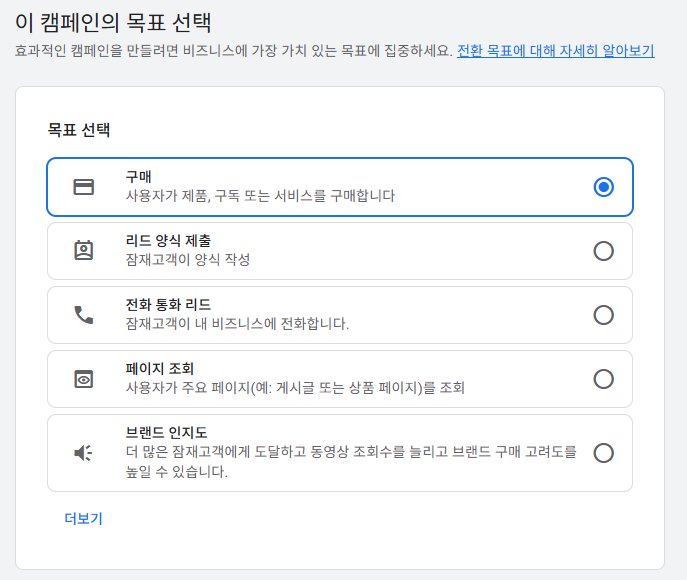Expand more goals with 더보기
The image size is (687, 580).
[x=83, y=519]
